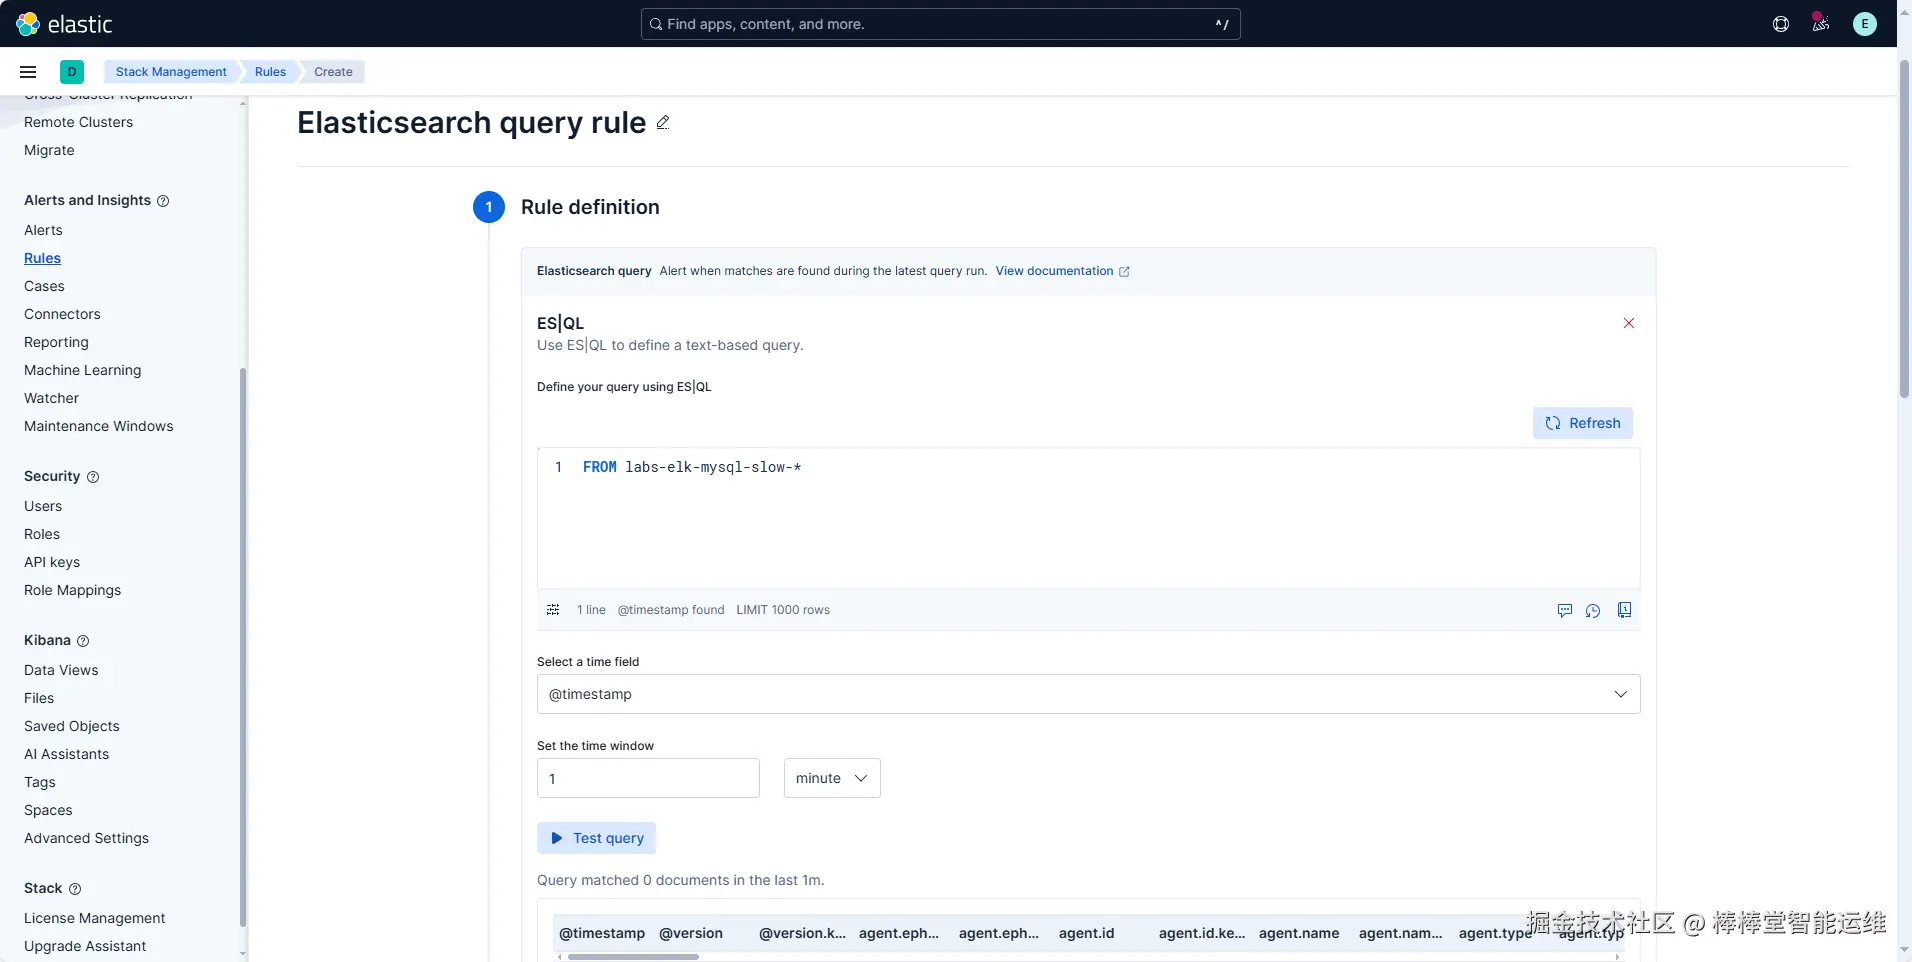Open the Elastic home logo
This screenshot has height=962, width=1912.
64,24
